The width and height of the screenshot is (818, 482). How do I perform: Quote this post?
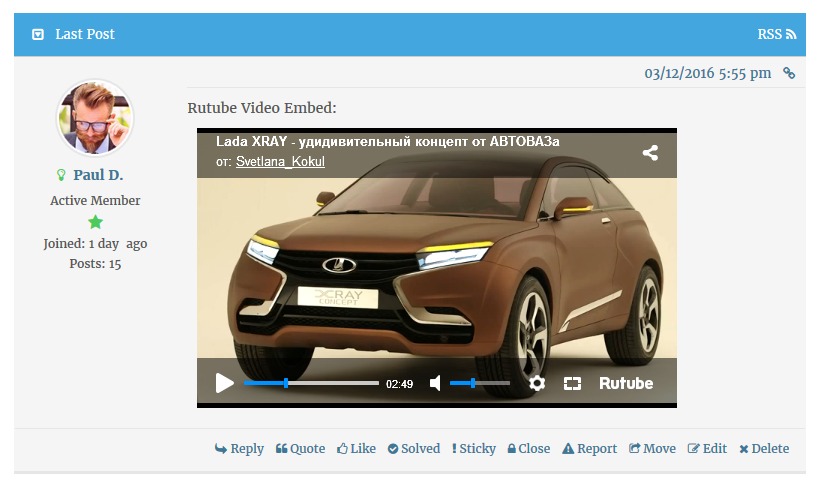pyautogui.click(x=300, y=449)
